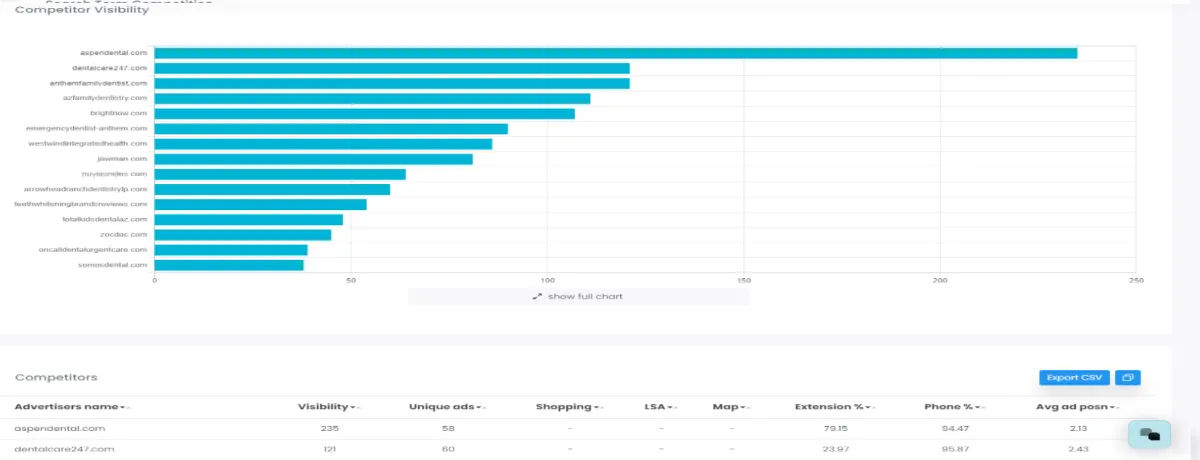Click the dentalcare247.com chart bar

click(x=392, y=68)
